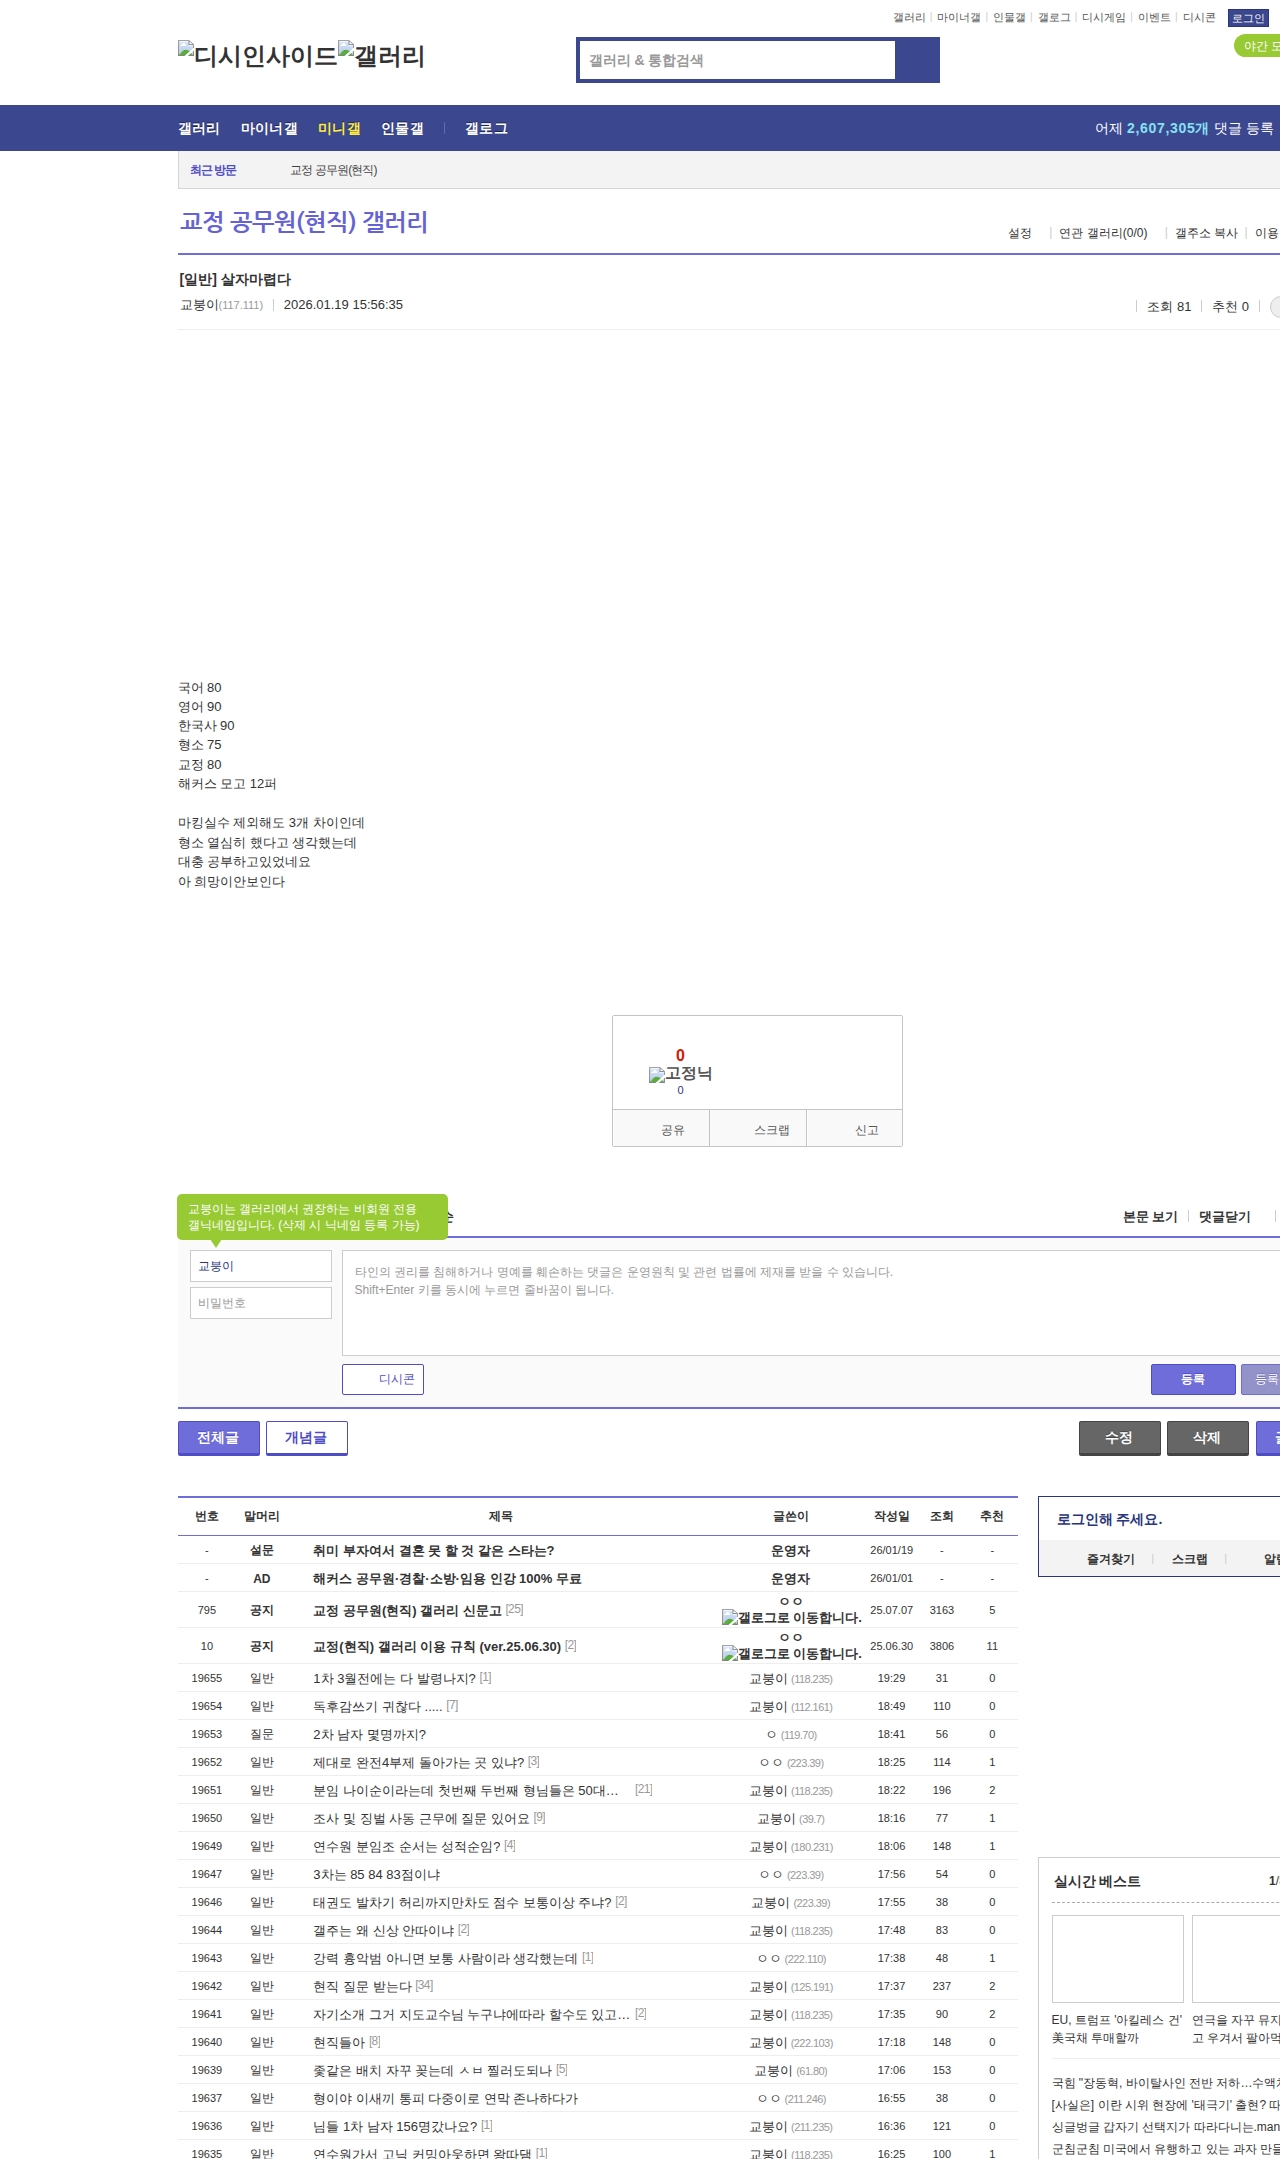Open post 독후감쓰기 귀찮다
This screenshot has width=1280, height=2159.
pyautogui.click(x=377, y=1706)
